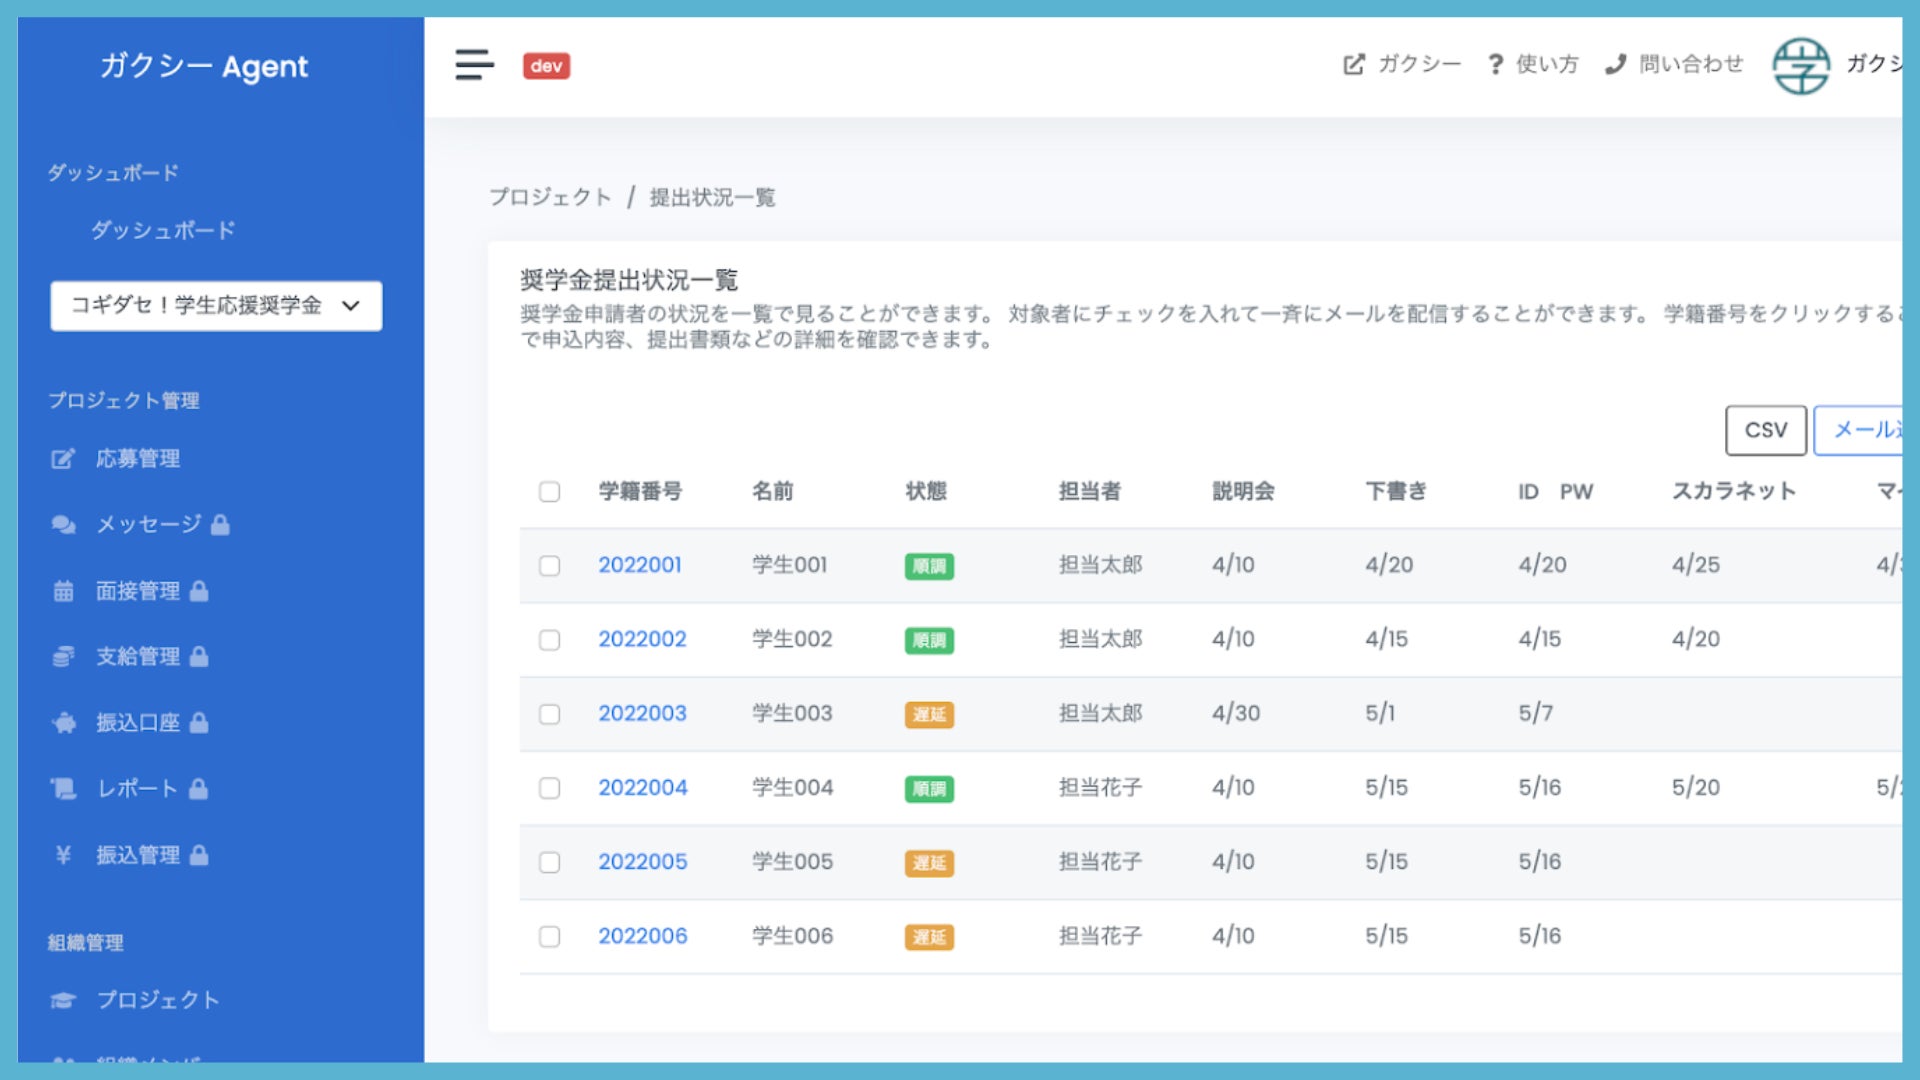Check the box for student 2022004
Screen dimensions: 1920x1080
(x=549, y=789)
